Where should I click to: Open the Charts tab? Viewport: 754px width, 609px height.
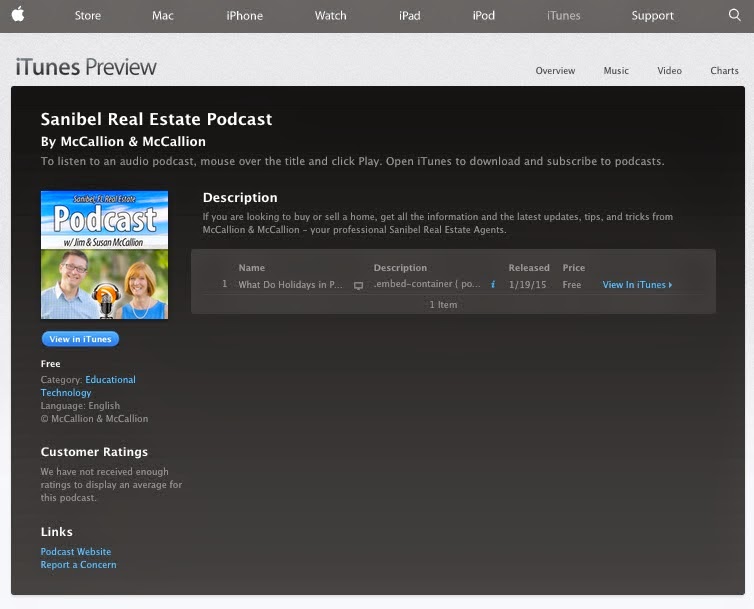(724, 70)
